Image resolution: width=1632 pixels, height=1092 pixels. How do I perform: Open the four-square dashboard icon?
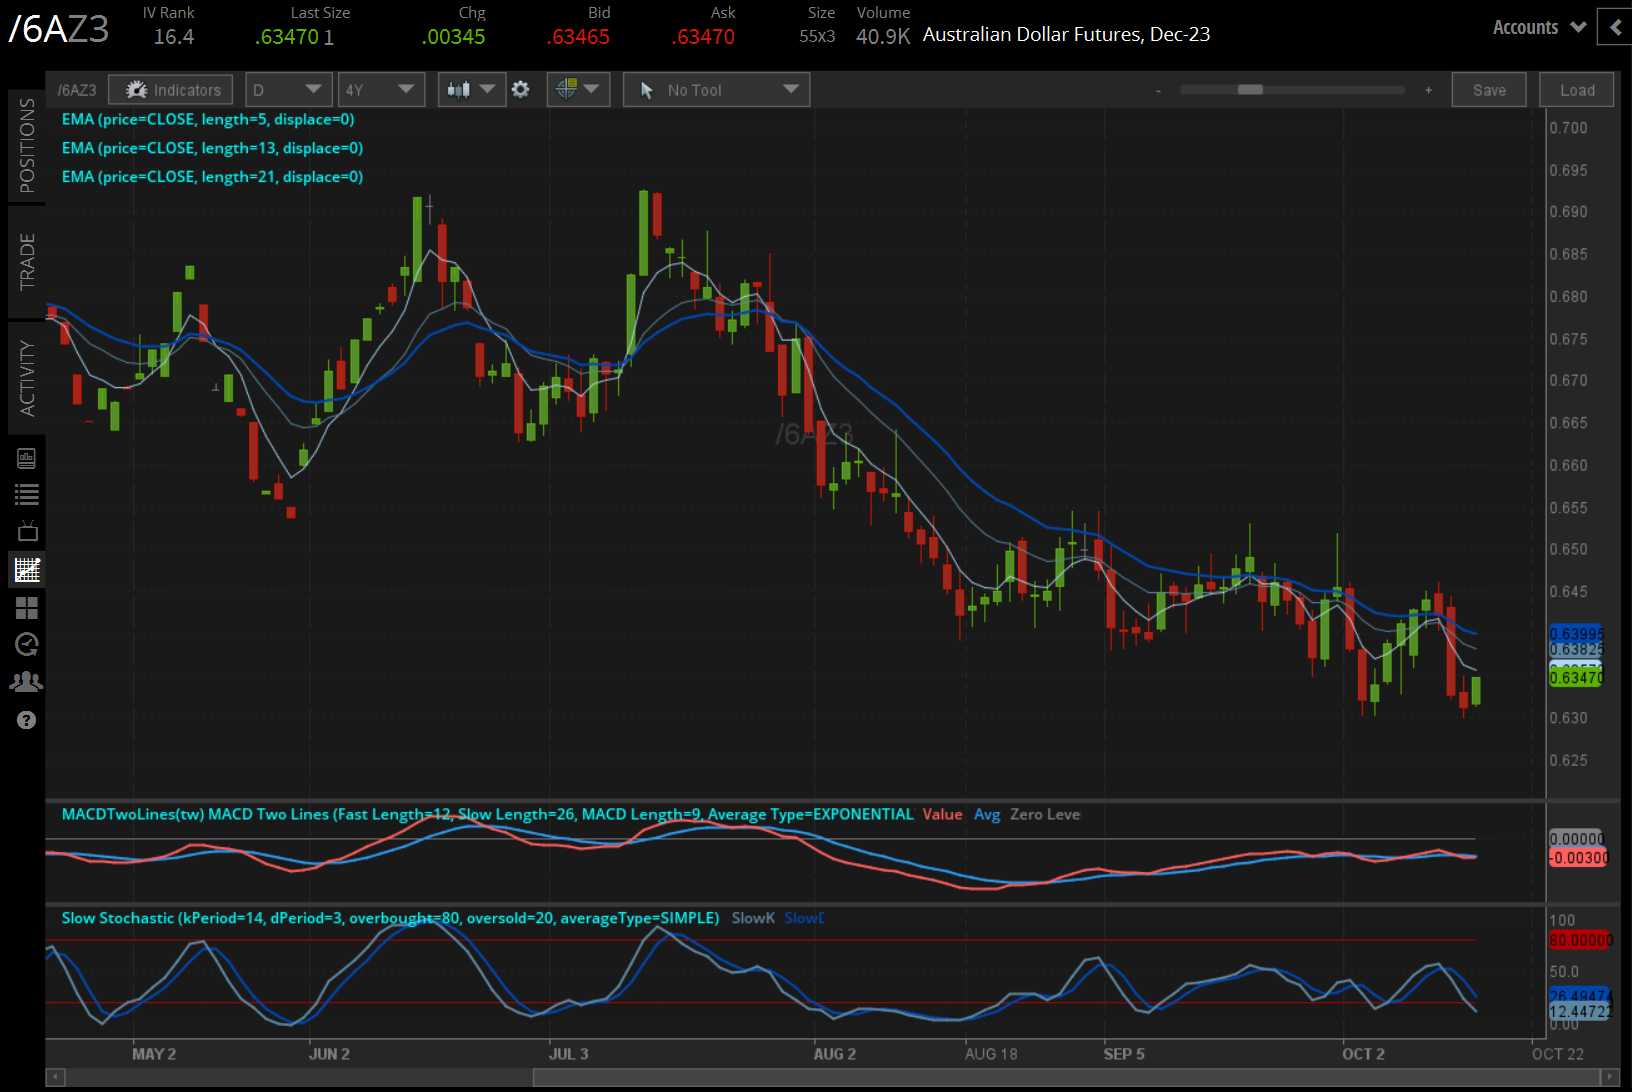(27, 608)
